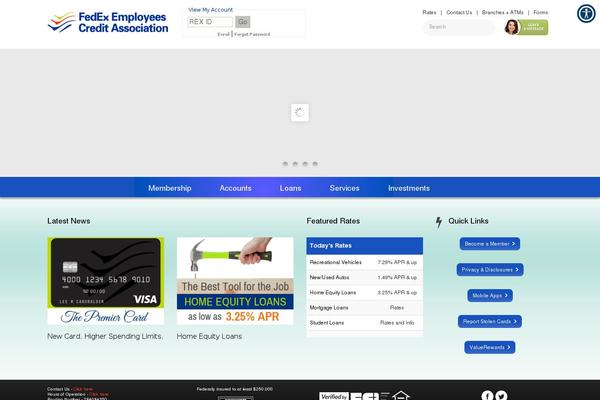Click the Latest News heading
This screenshot has width=600, height=400.
click(x=69, y=221)
